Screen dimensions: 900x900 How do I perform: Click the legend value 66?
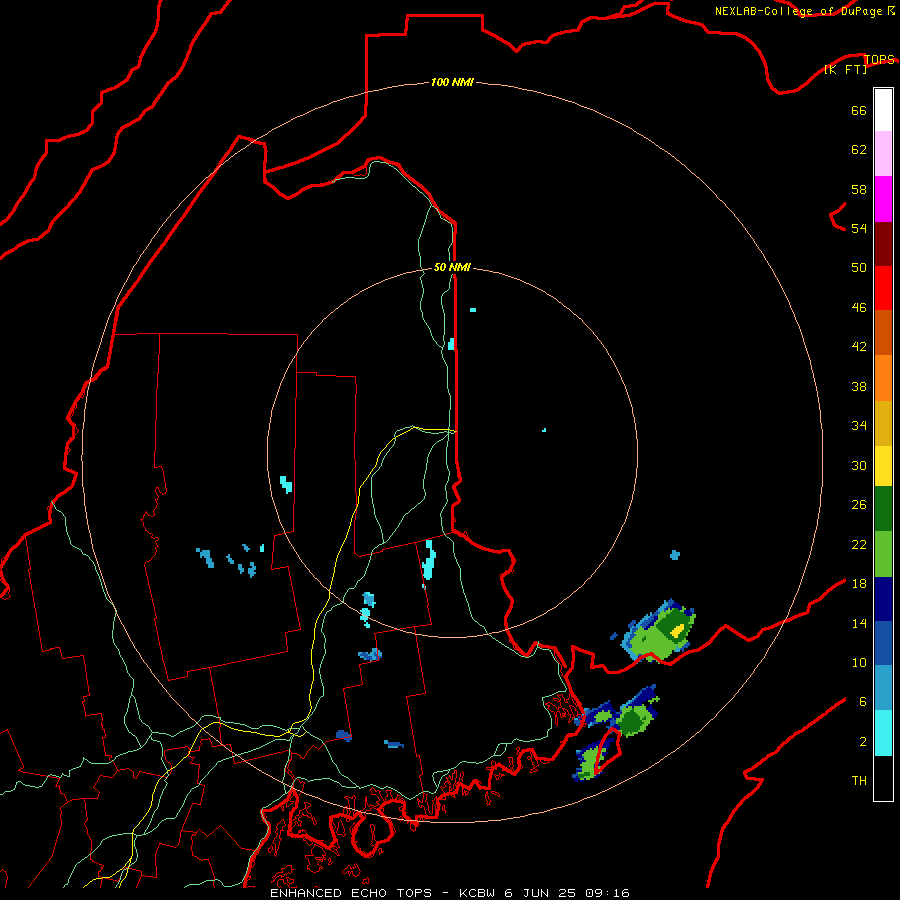pos(859,110)
